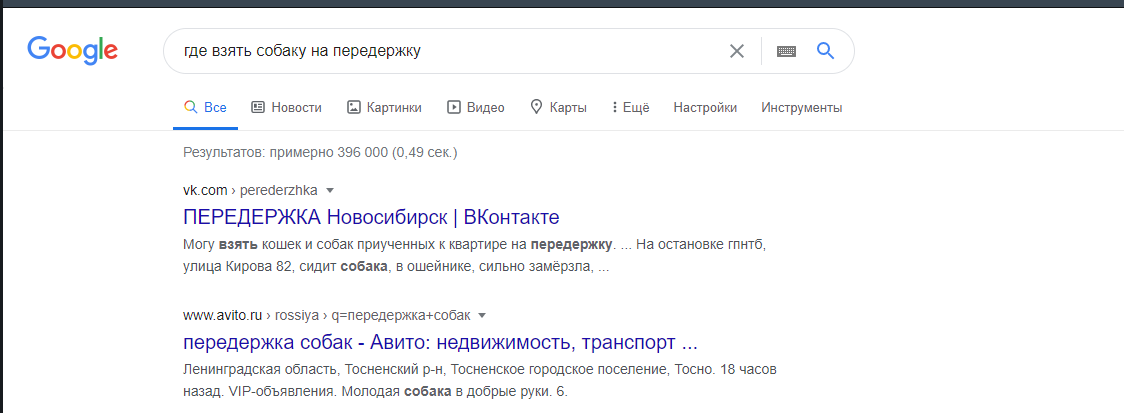The height and width of the screenshot is (413, 1124).
Task: Clear the search query with X icon
Action: 737,51
